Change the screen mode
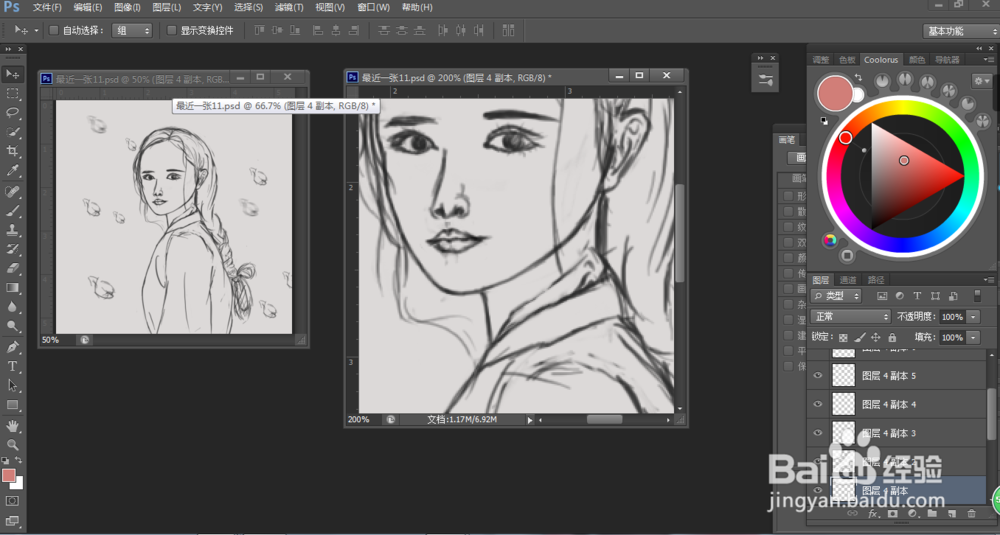The width and height of the screenshot is (1000, 535). (13, 521)
